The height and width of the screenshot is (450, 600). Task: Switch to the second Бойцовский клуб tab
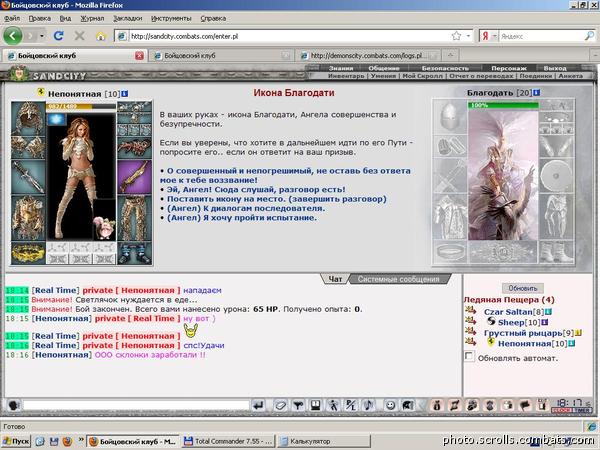click(220, 56)
